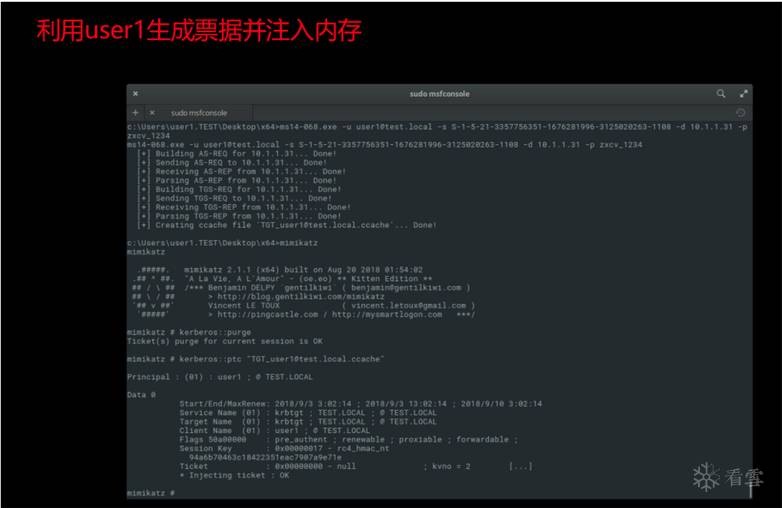This screenshot has width=782, height=508.
Task: Click the kerberos::purge command line
Action: click(x=189, y=332)
